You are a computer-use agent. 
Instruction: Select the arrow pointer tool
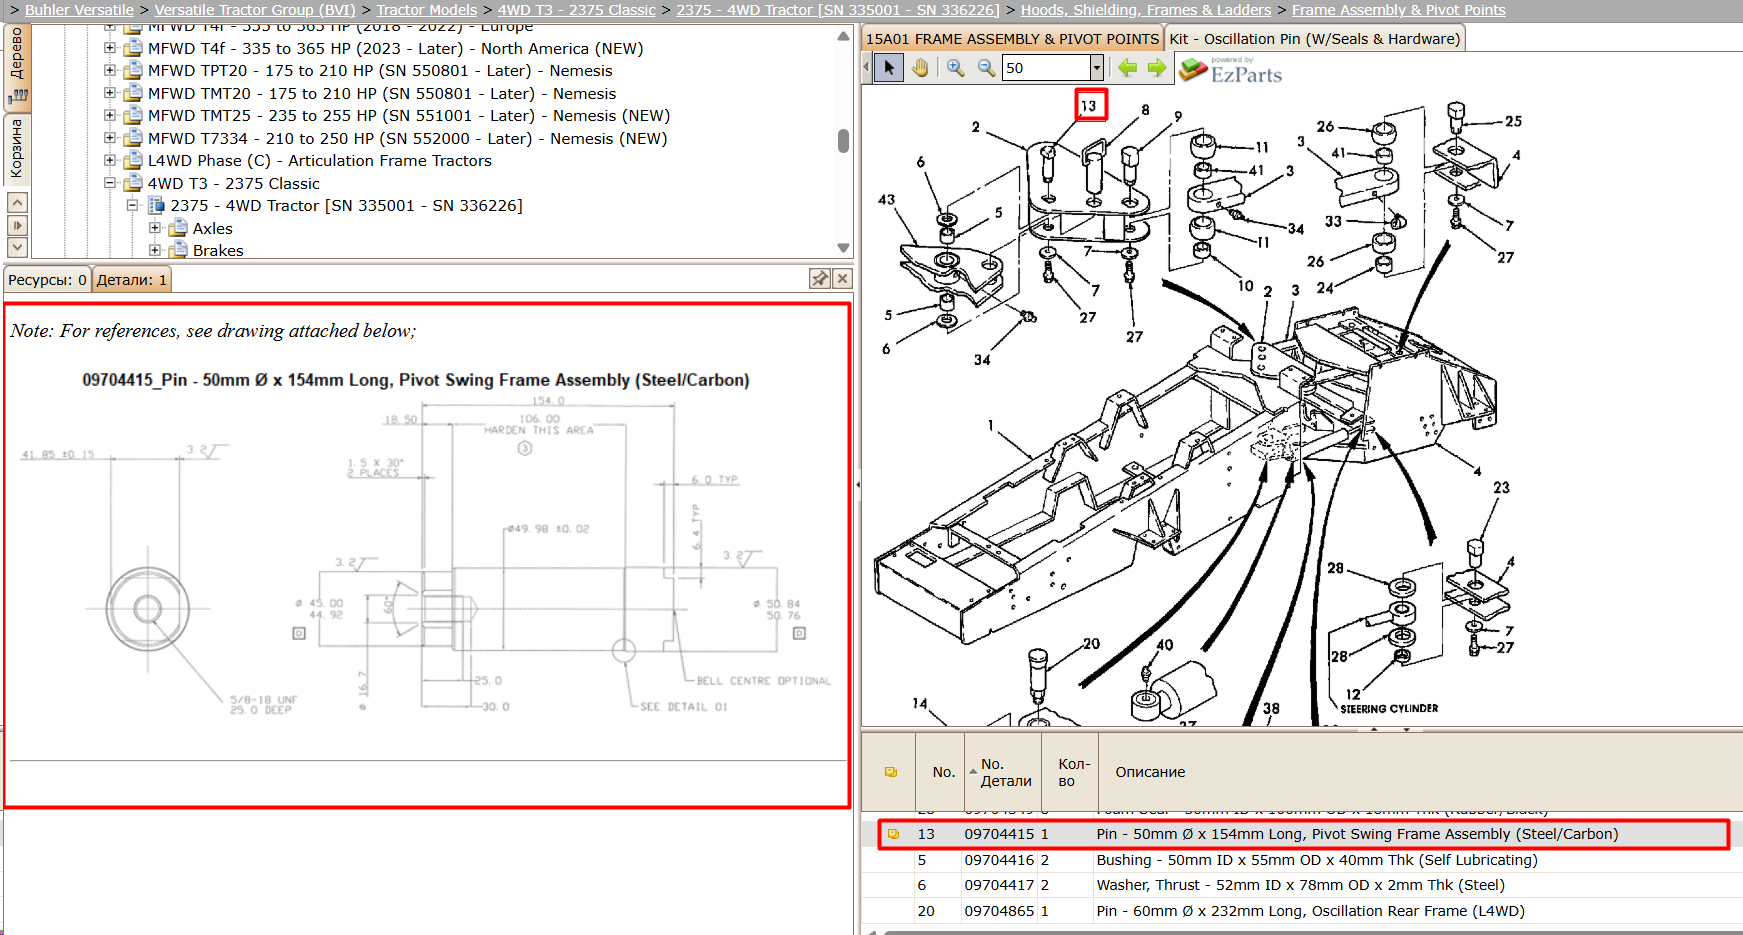(x=888, y=67)
